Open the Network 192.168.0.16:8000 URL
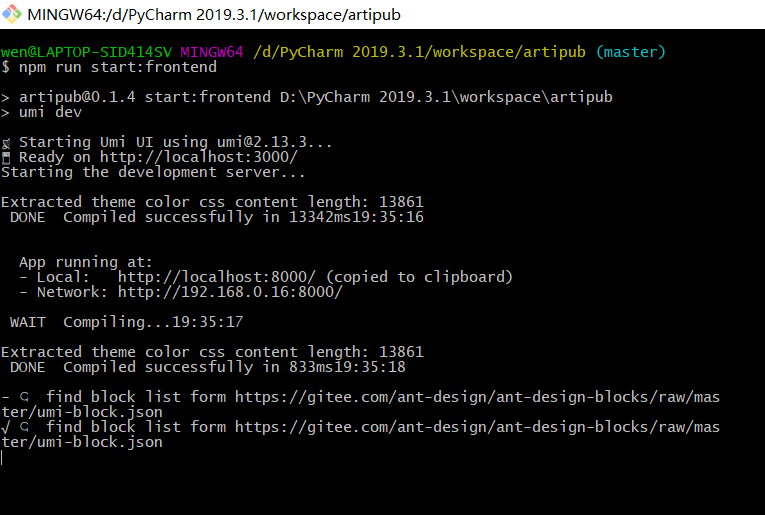Screen dimensions: 765x515 pyautogui.click(x=230, y=292)
